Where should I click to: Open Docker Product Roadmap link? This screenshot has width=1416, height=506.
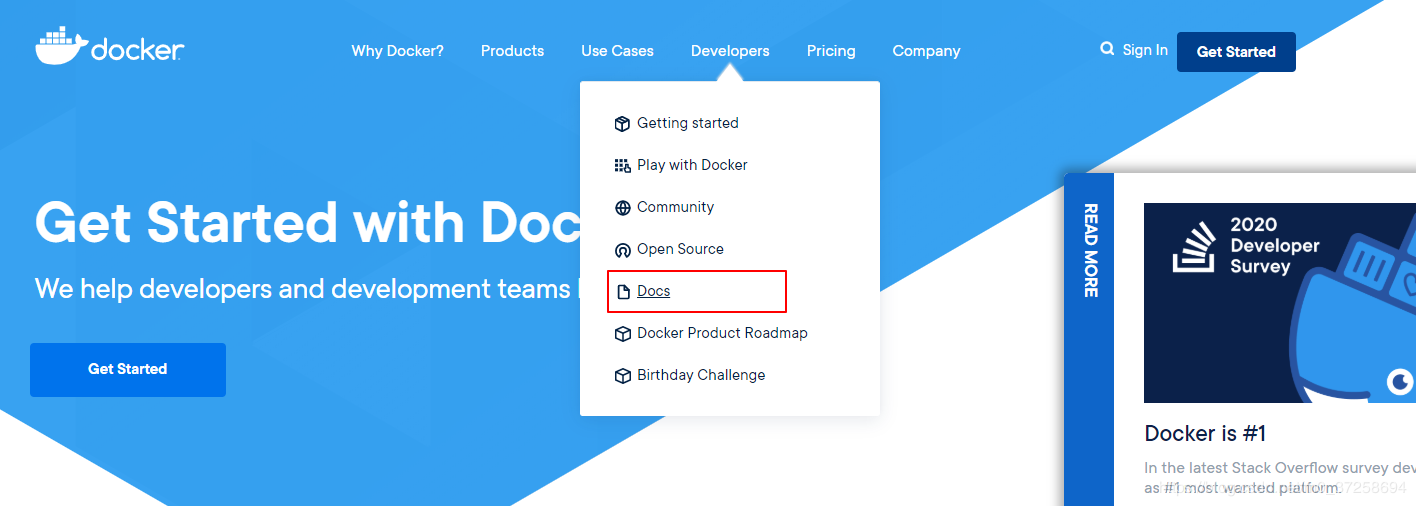point(722,333)
